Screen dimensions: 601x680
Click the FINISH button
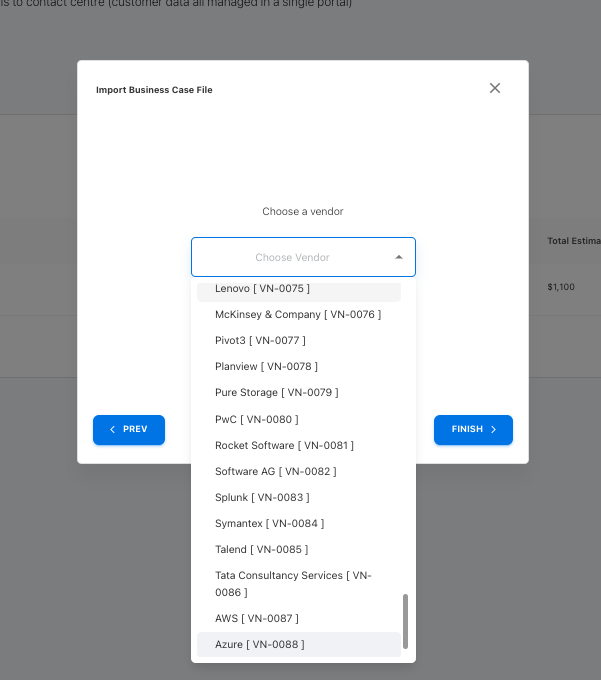pos(473,429)
